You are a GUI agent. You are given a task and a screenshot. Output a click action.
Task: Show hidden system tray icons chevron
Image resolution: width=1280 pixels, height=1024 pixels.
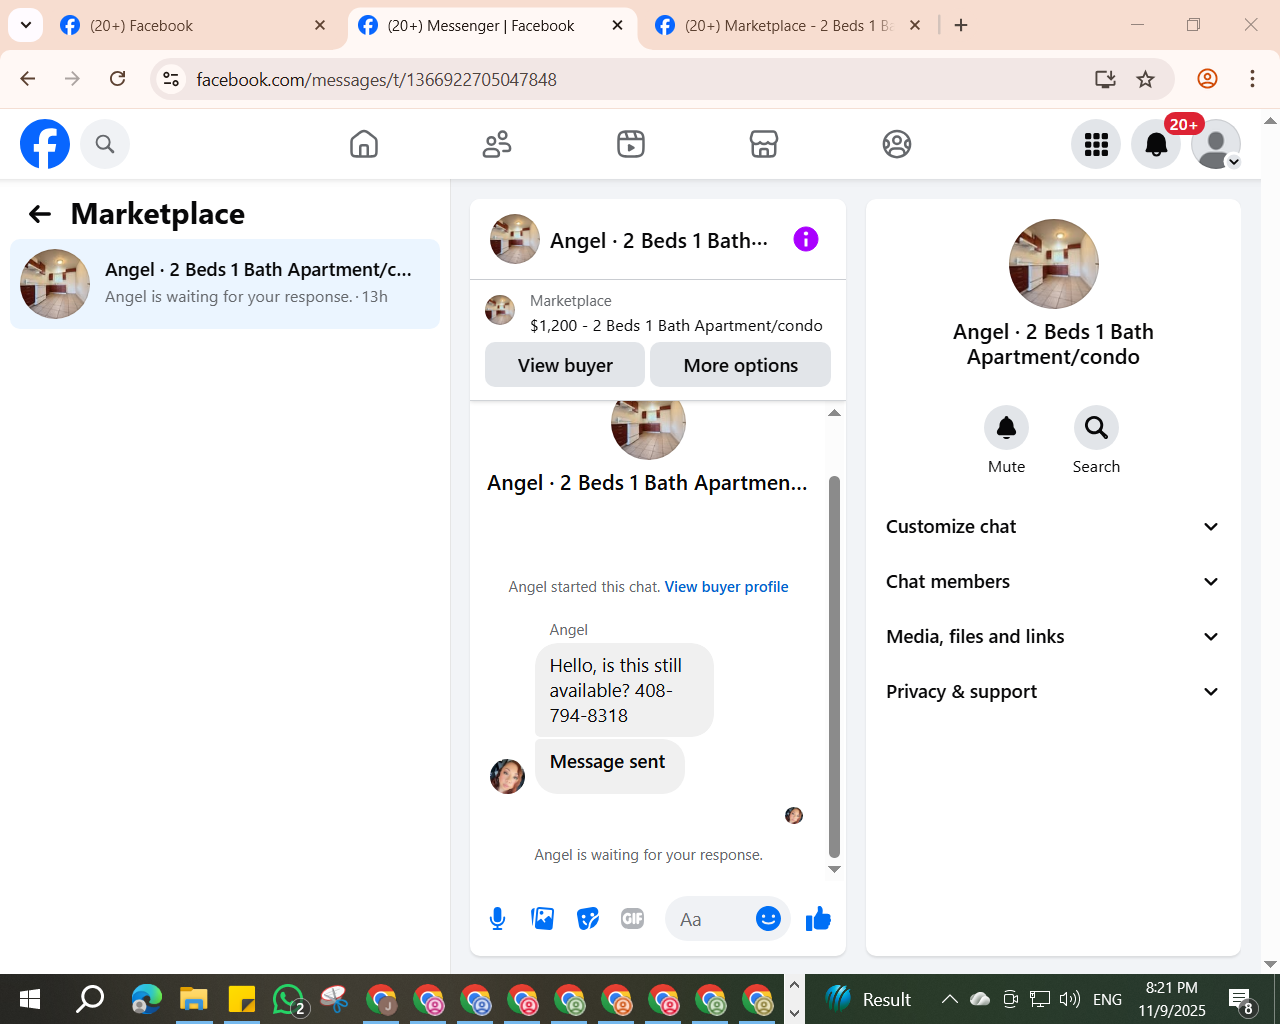tap(950, 999)
